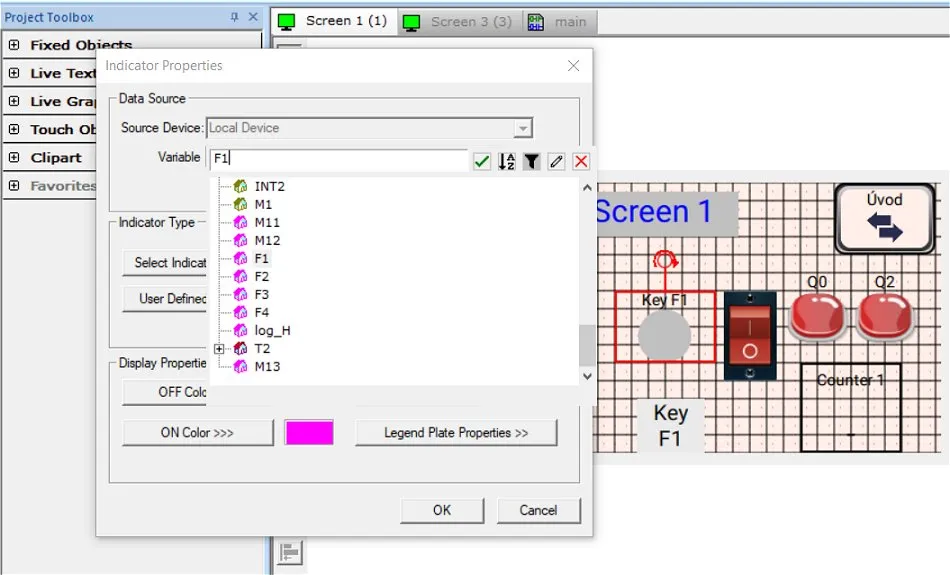The width and height of the screenshot is (950, 575).
Task: Click the pencil edit variable icon
Action: click(x=556, y=161)
